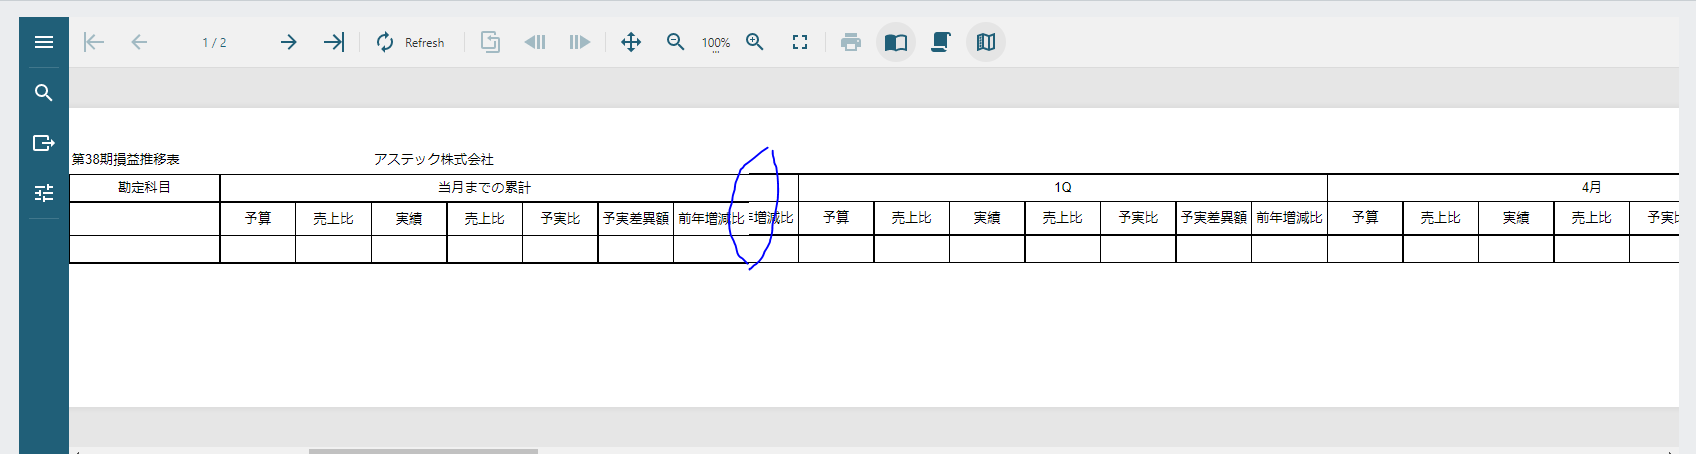This screenshot has height=454, width=1696.
Task: Go to the next page
Action: (288, 42)
